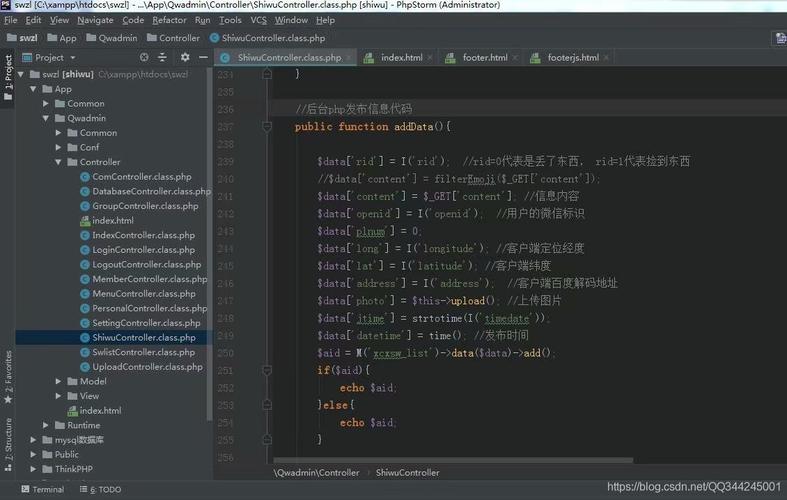Expand the Model folder
Image resolution: width=787 pixels, height=500 pixels.
click(x=58, y=382)
